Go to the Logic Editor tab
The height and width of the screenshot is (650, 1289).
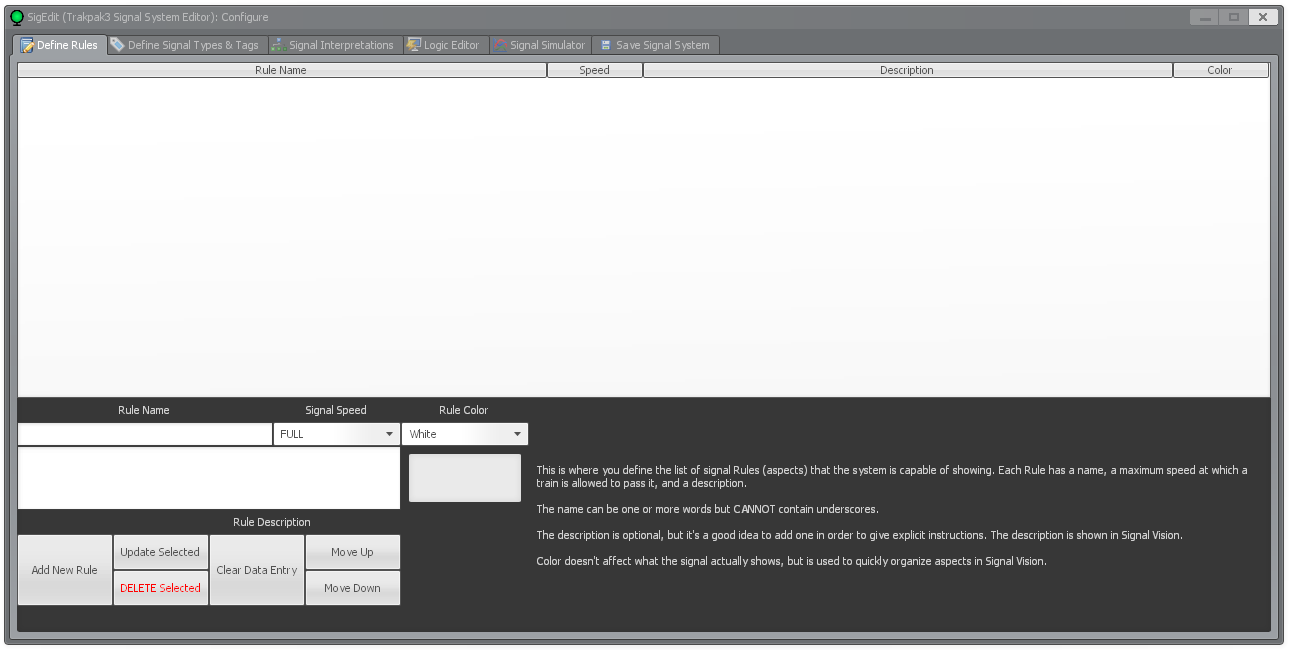pos(444,45)
